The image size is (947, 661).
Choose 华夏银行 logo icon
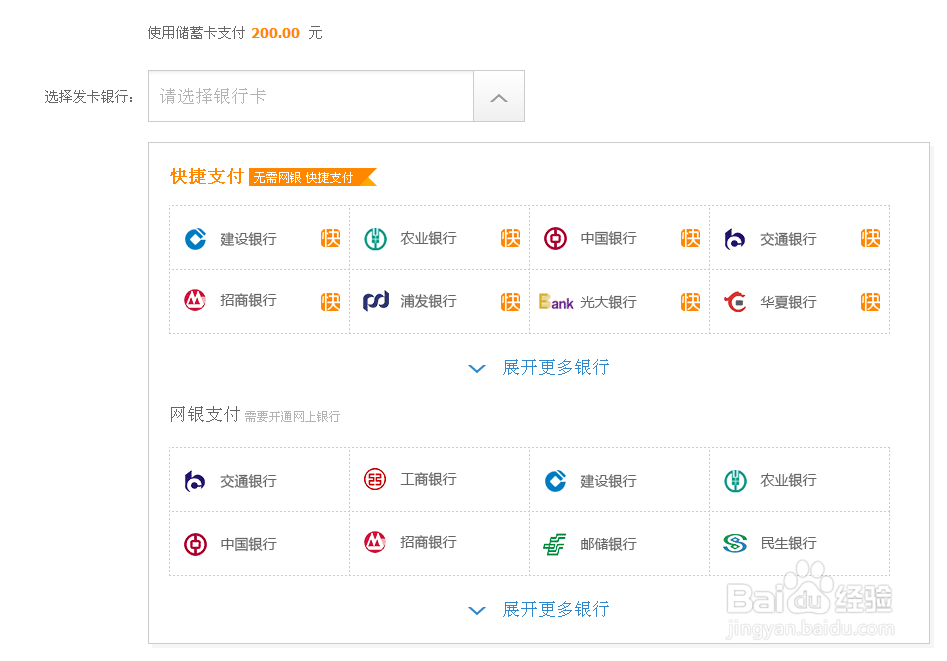click(x=735, y=301)
